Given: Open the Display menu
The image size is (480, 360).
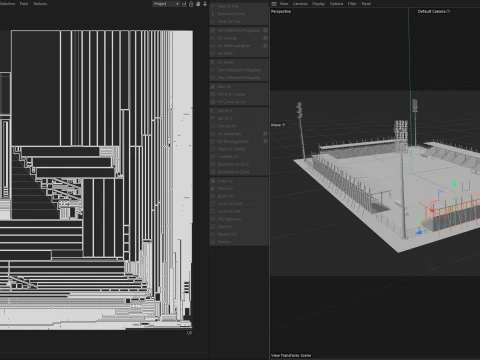Looking at the screenshot, I should 318,4.
